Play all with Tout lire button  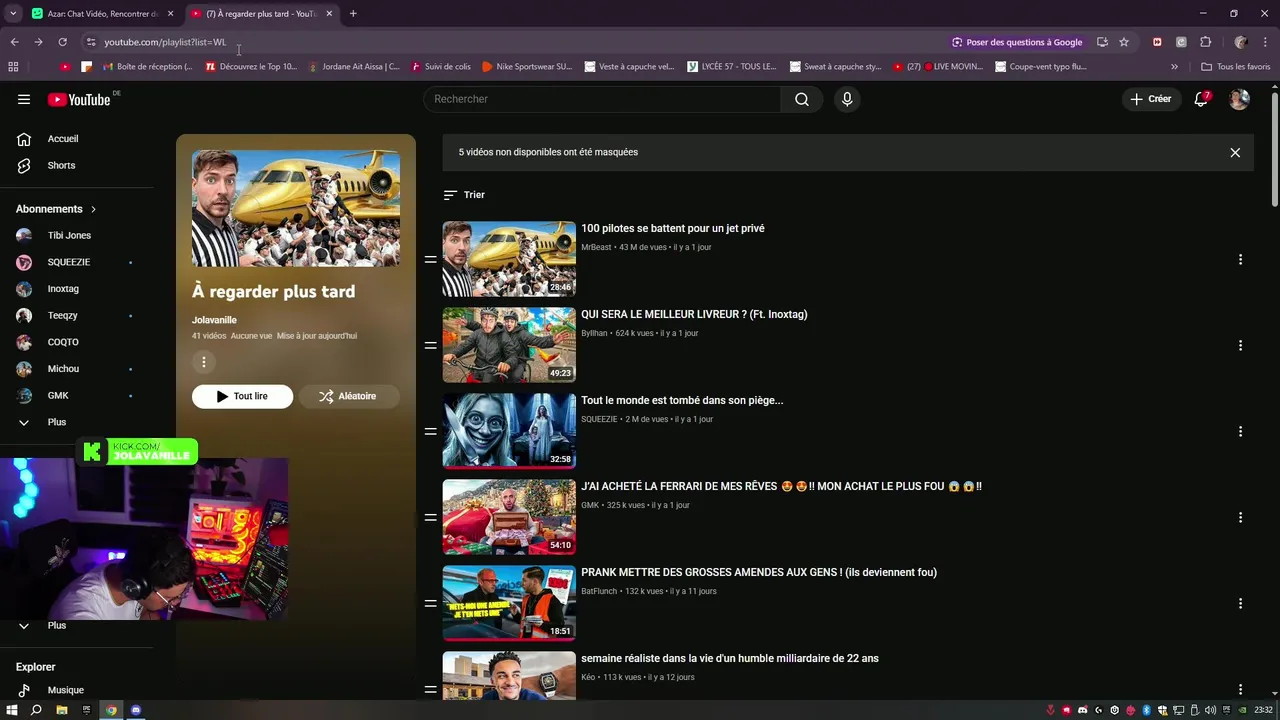coord(243,396)
